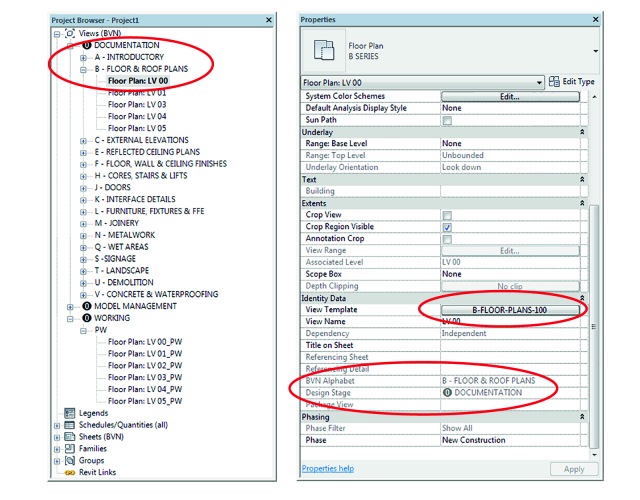Screen dimensions: 640x500
Task: Expand the A - INTRODUCTORY node
Action: tap(83, 58)
